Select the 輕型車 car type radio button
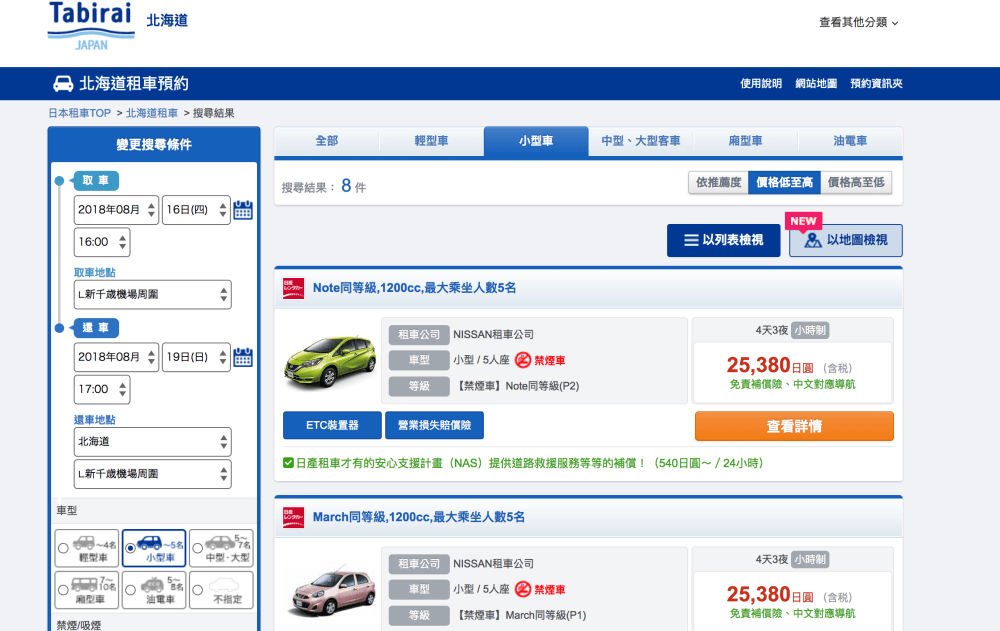 (64, 547)
